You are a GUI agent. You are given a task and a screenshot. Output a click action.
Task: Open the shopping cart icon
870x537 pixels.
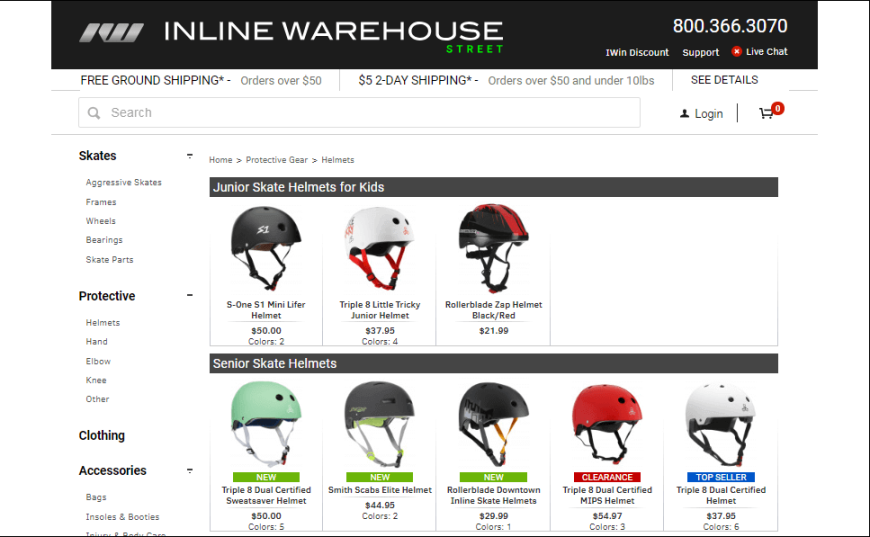tap(766, 113)
